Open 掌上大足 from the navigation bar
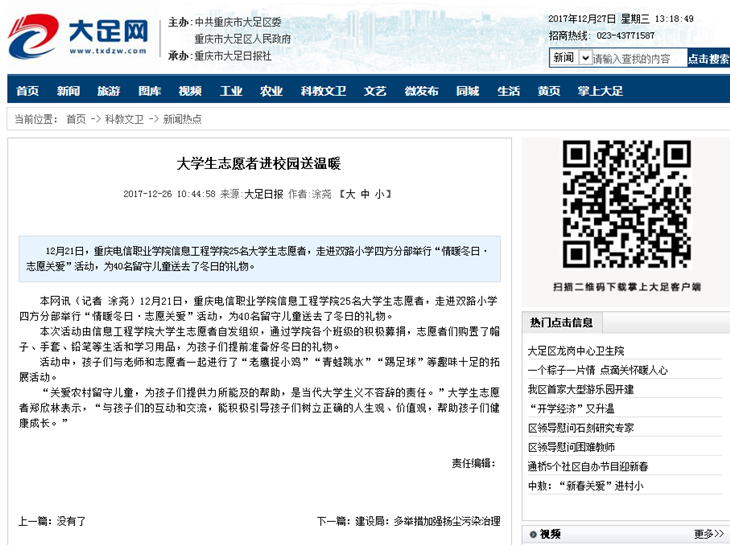The height and width of the screenshot is (545, 730). coord(600,91)
